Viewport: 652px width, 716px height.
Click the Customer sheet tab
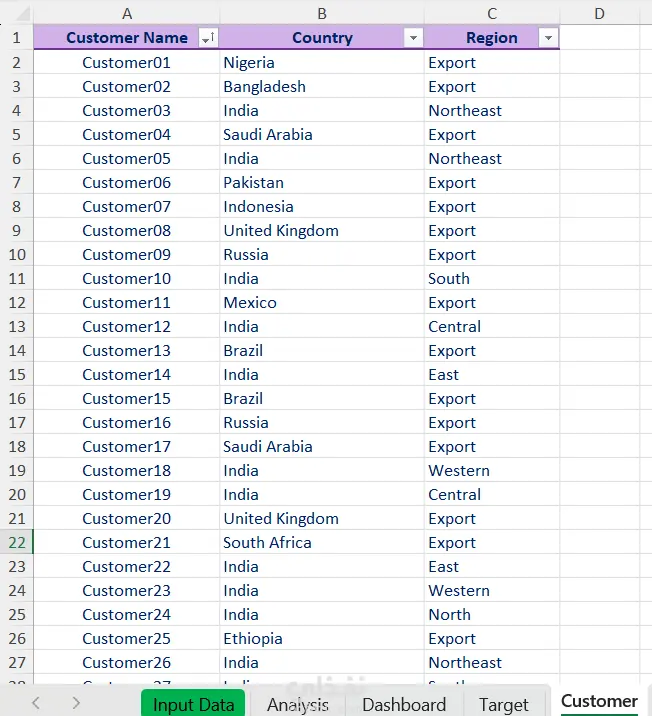(x=599, y=702)
